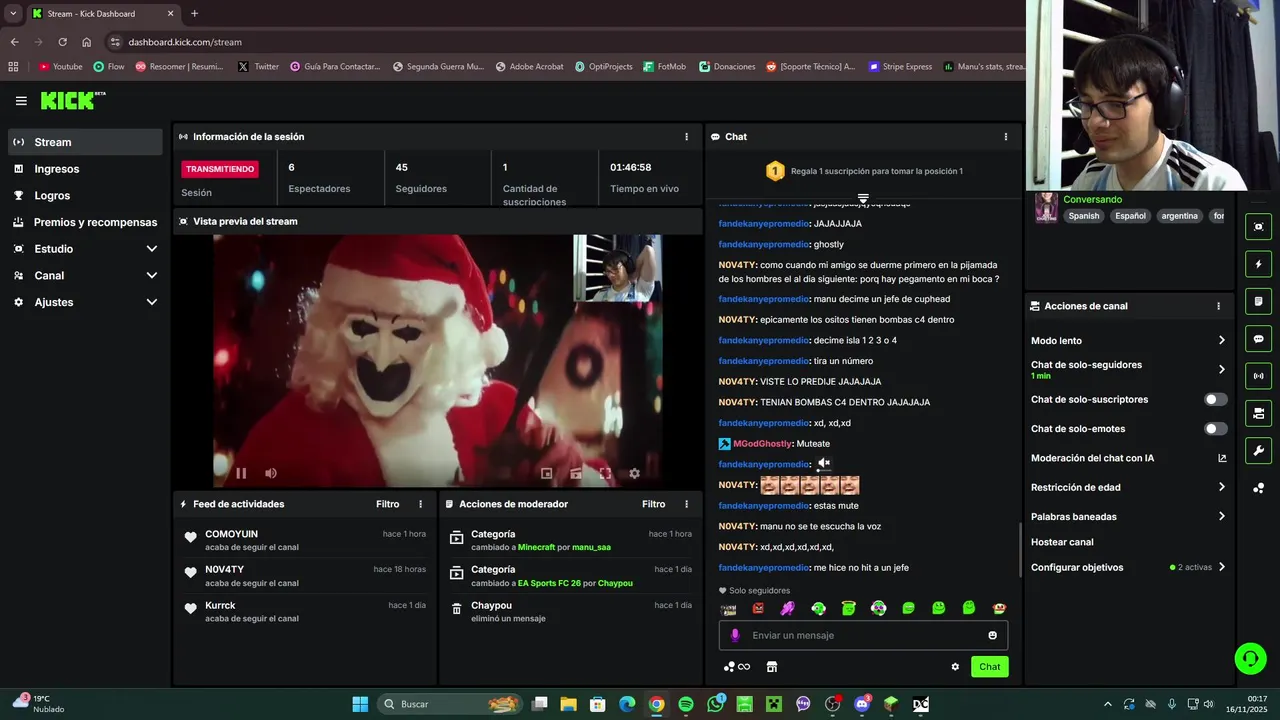Open chat settings gear
Viewport: 1280px width, 720px height.
tap(955, 667)
